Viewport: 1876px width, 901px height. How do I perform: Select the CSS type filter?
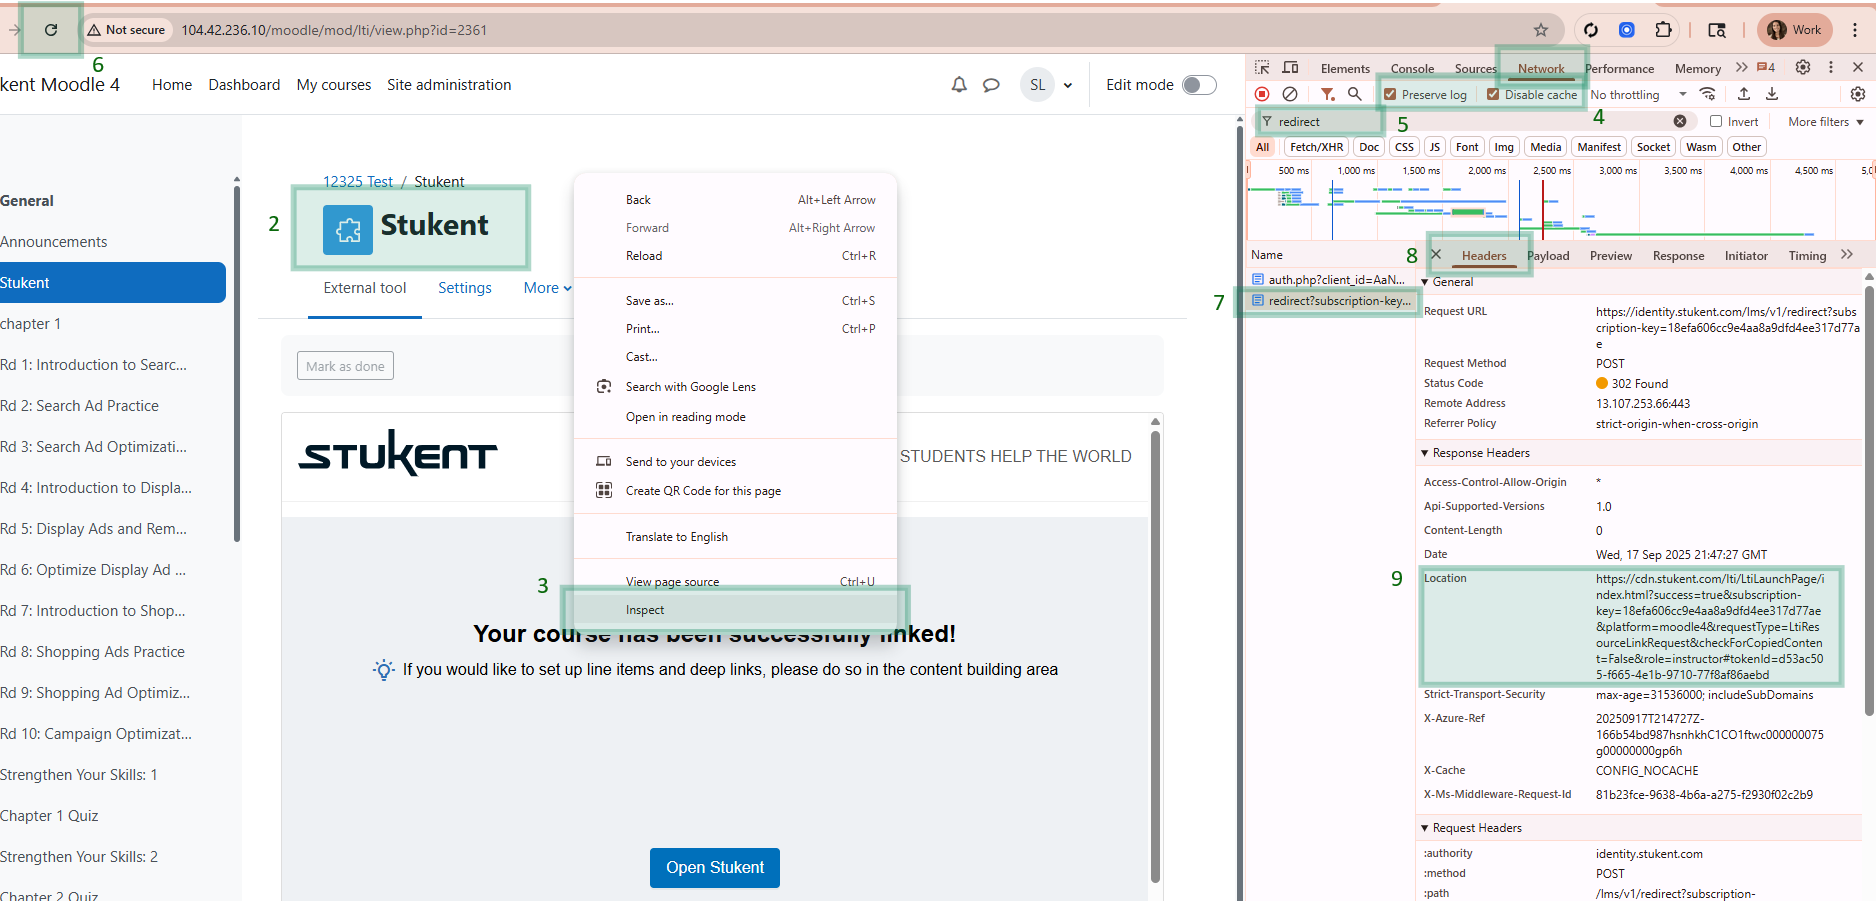click(1404, 147)
